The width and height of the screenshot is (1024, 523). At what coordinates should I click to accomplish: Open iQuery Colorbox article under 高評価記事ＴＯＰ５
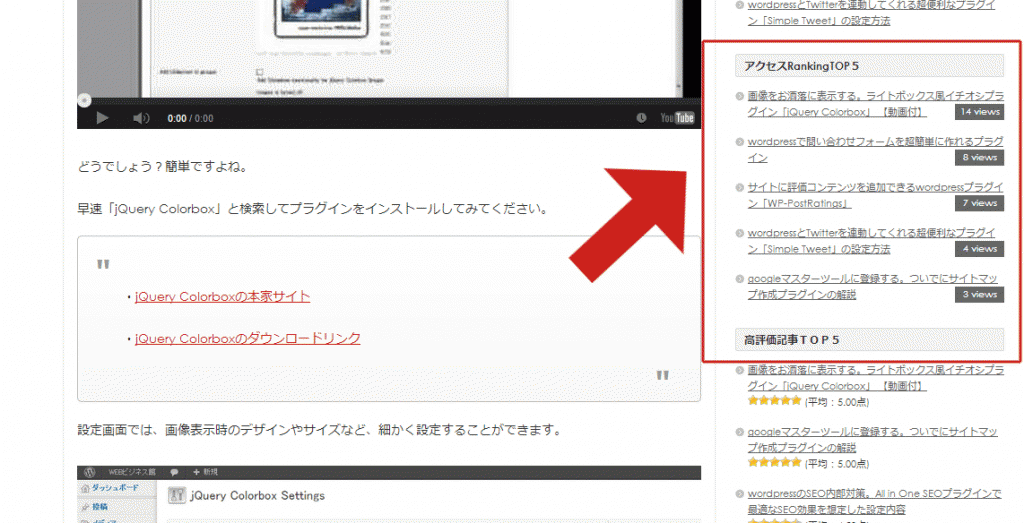[x=875, y=378]
